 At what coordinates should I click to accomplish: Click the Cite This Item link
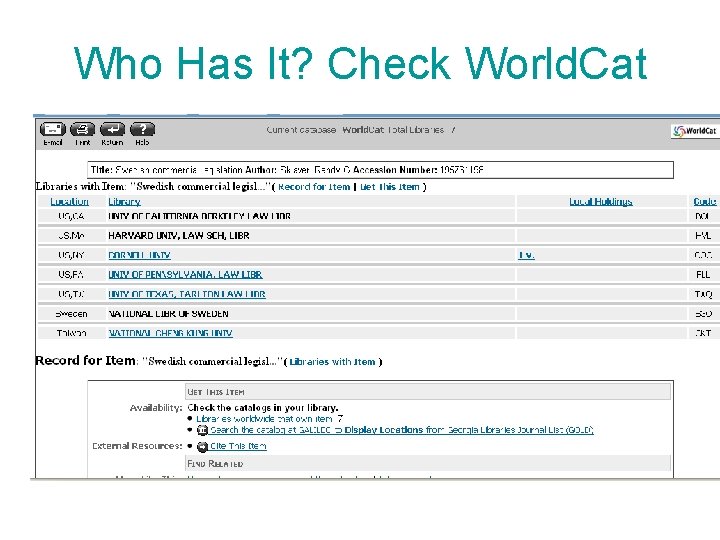(238, 446)
